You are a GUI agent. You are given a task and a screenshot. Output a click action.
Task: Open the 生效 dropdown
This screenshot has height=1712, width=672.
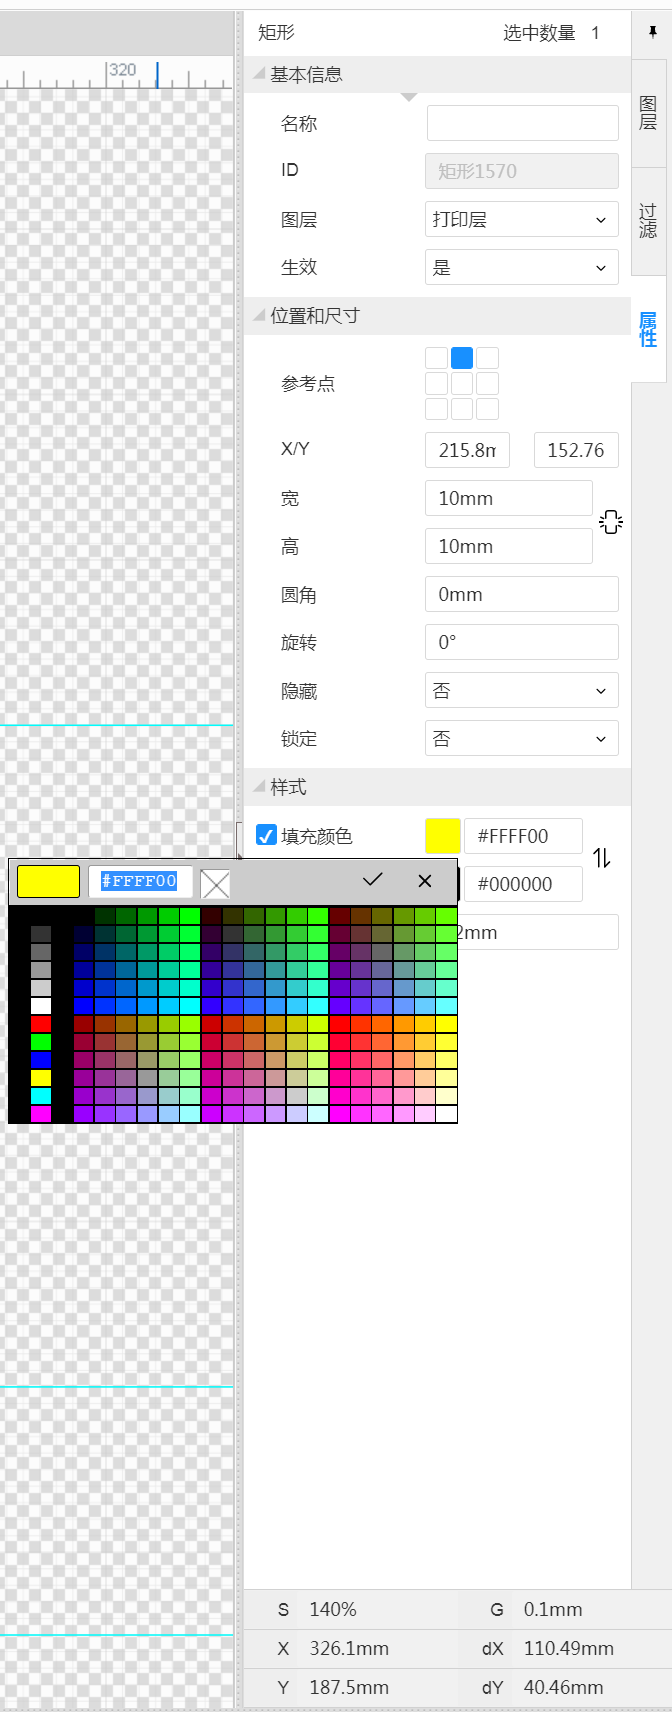[521, 268]
